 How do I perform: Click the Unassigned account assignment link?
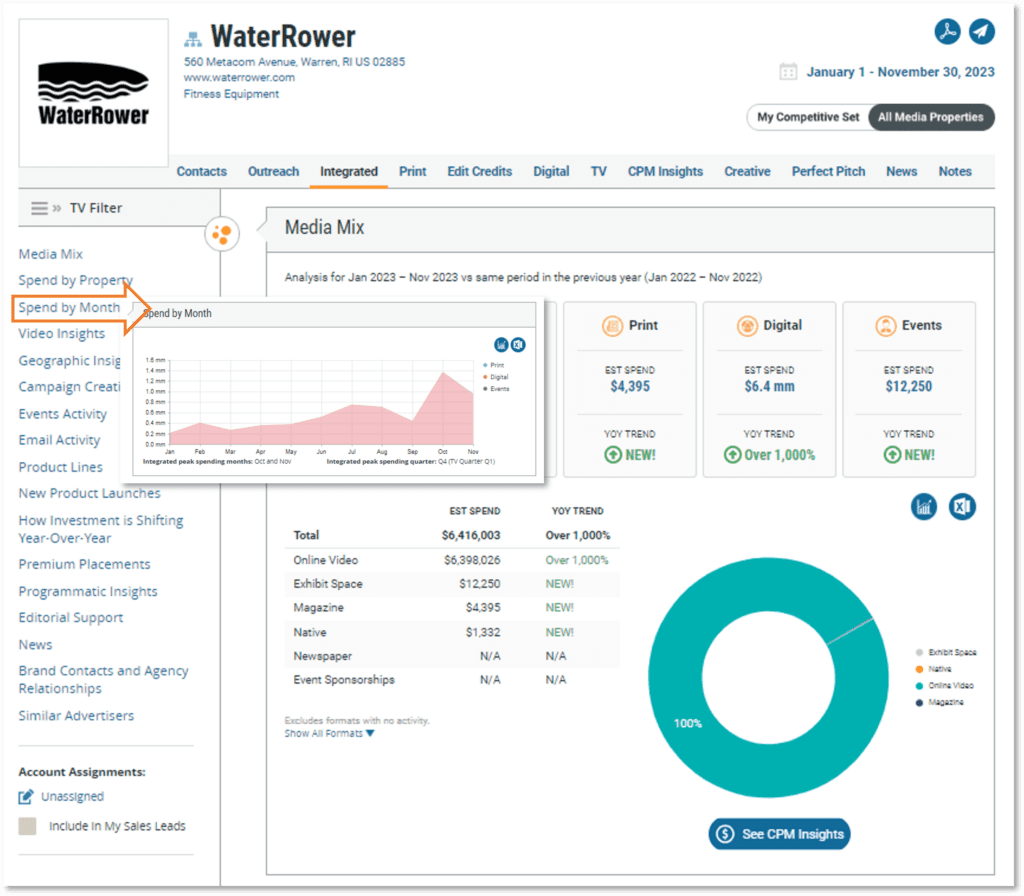[72, 797]
